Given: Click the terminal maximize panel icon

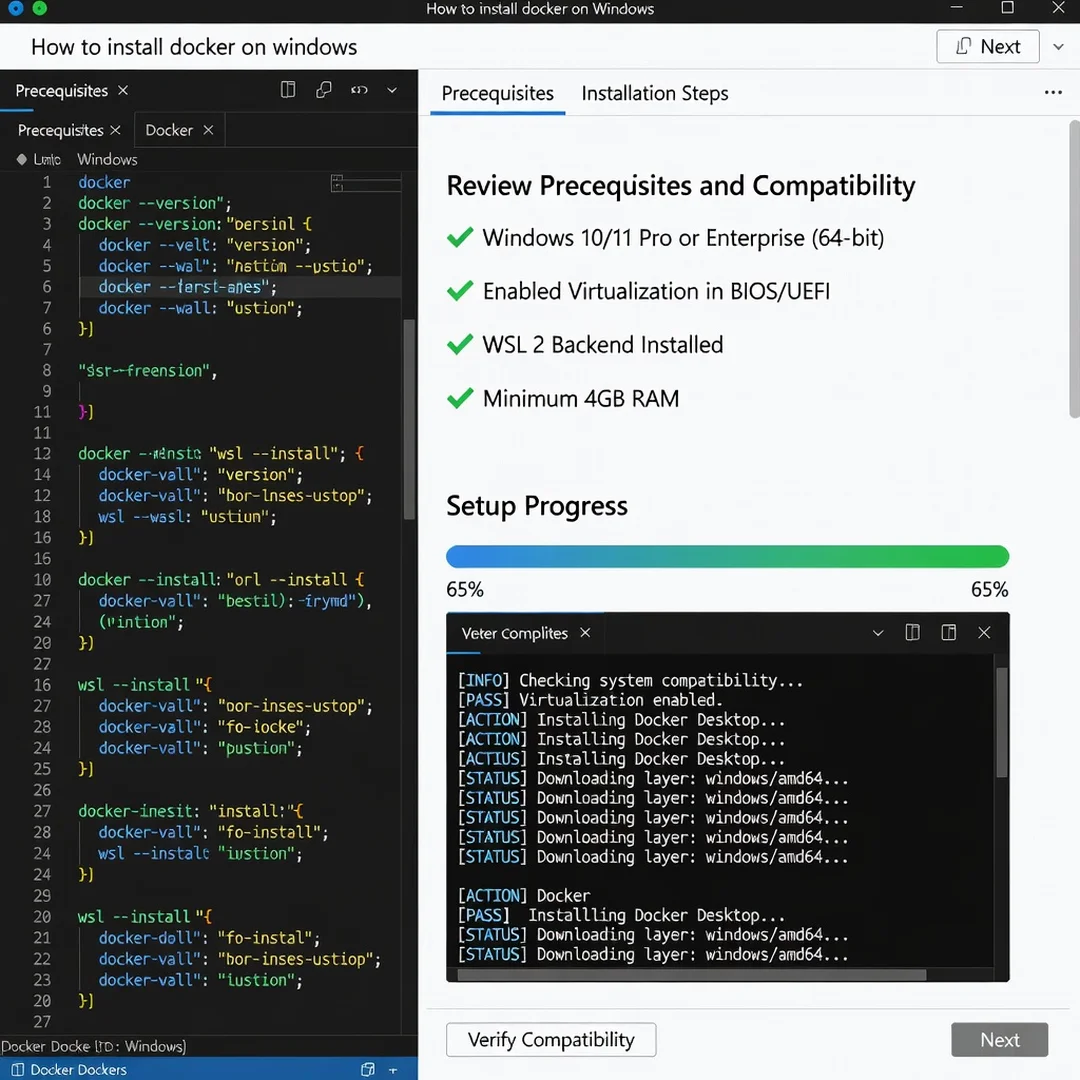Looking at the screenshot, I should [948, 632].
